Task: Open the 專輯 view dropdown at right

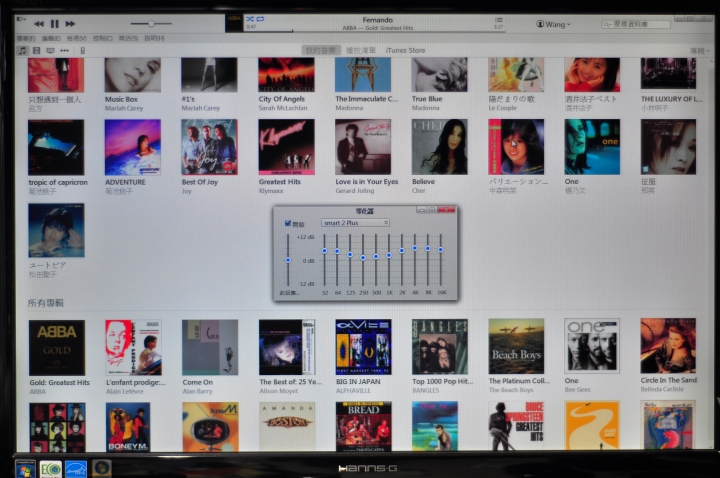Action: point(700,51)
